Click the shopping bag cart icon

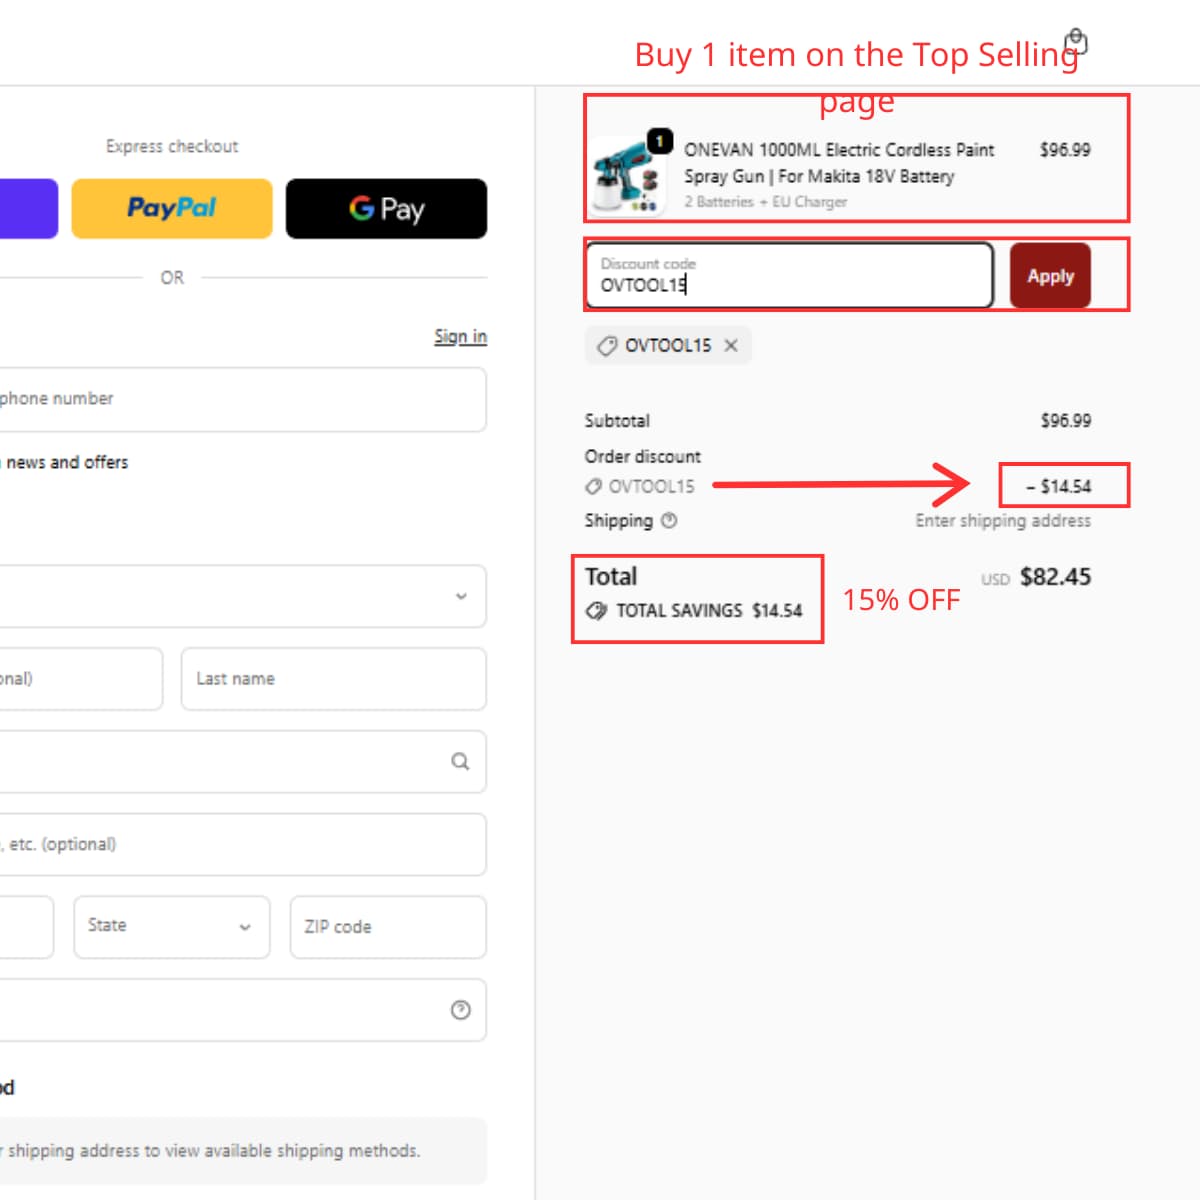1076,42
